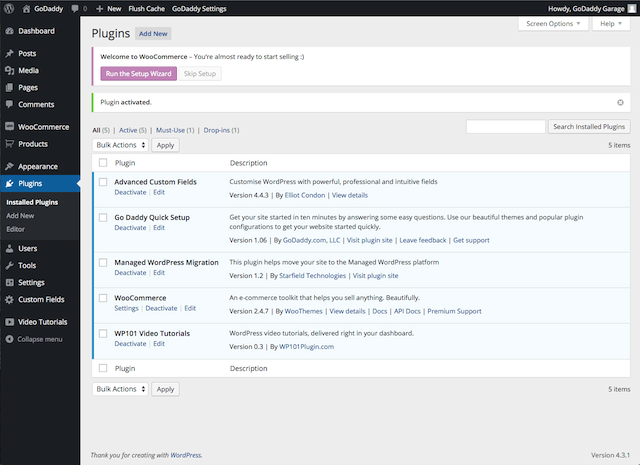Deactivate the Advanced Custom Fields plugin
The width and height of the screenshot is (640, 465).
tap(130, 192)
